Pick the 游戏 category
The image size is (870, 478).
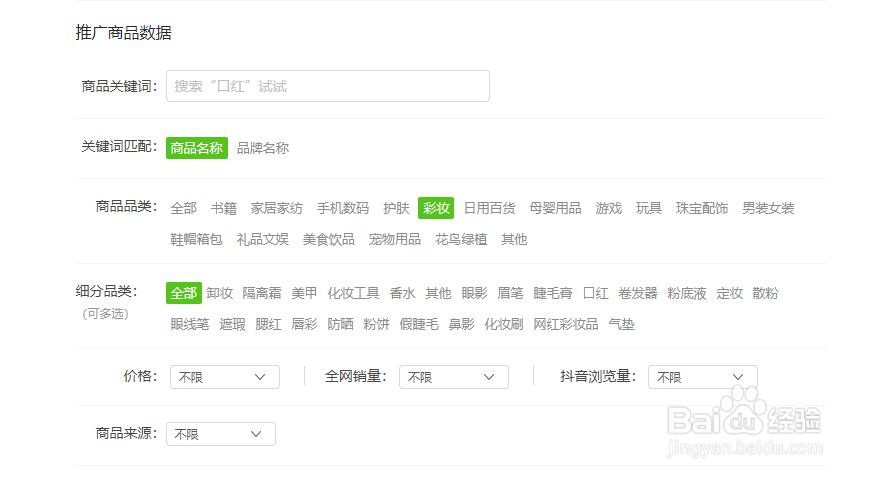click(x=609, y=208)
